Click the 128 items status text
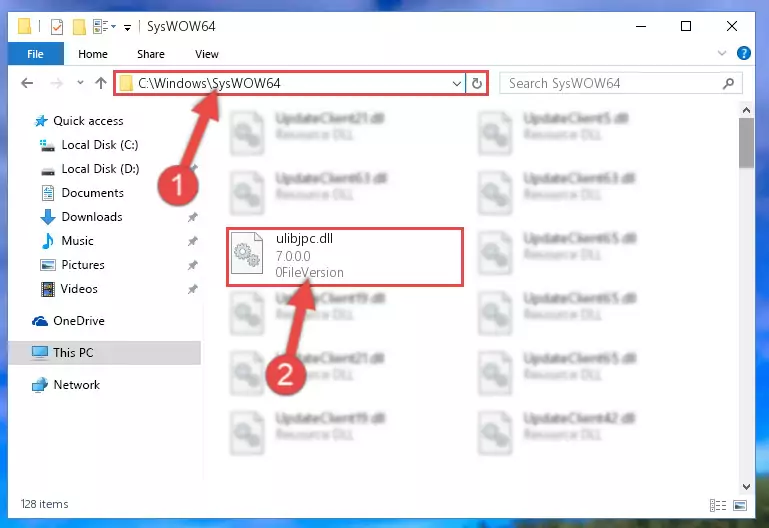Image resolution: width=769 pixels, height=528 pixels. pos(44,504)
